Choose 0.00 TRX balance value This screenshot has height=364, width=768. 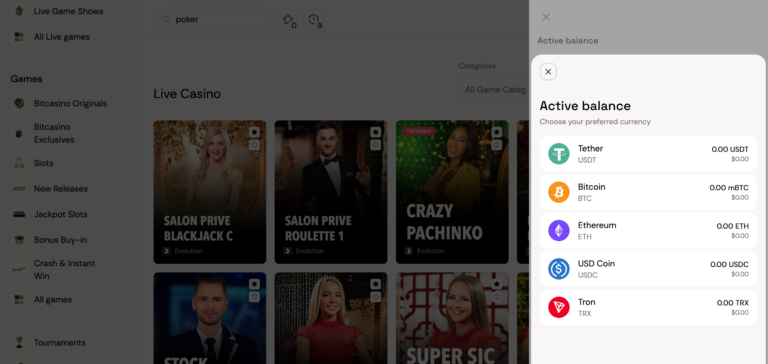pyautogui.click(x=733, y=303)
